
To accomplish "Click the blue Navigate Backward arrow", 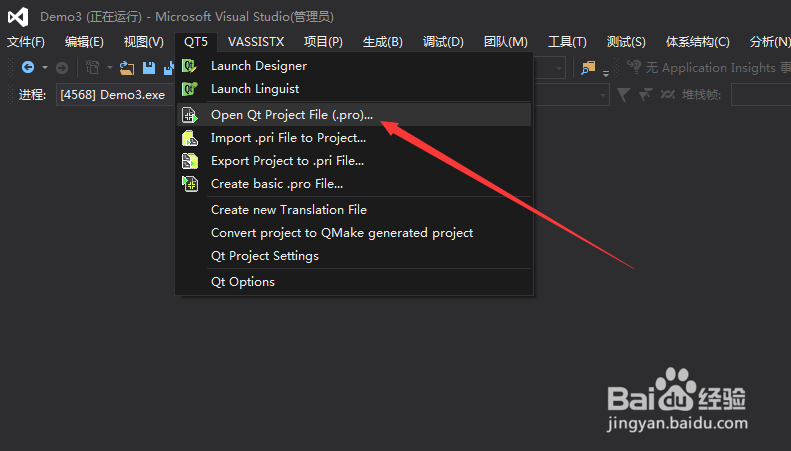I will pos(28,68).
